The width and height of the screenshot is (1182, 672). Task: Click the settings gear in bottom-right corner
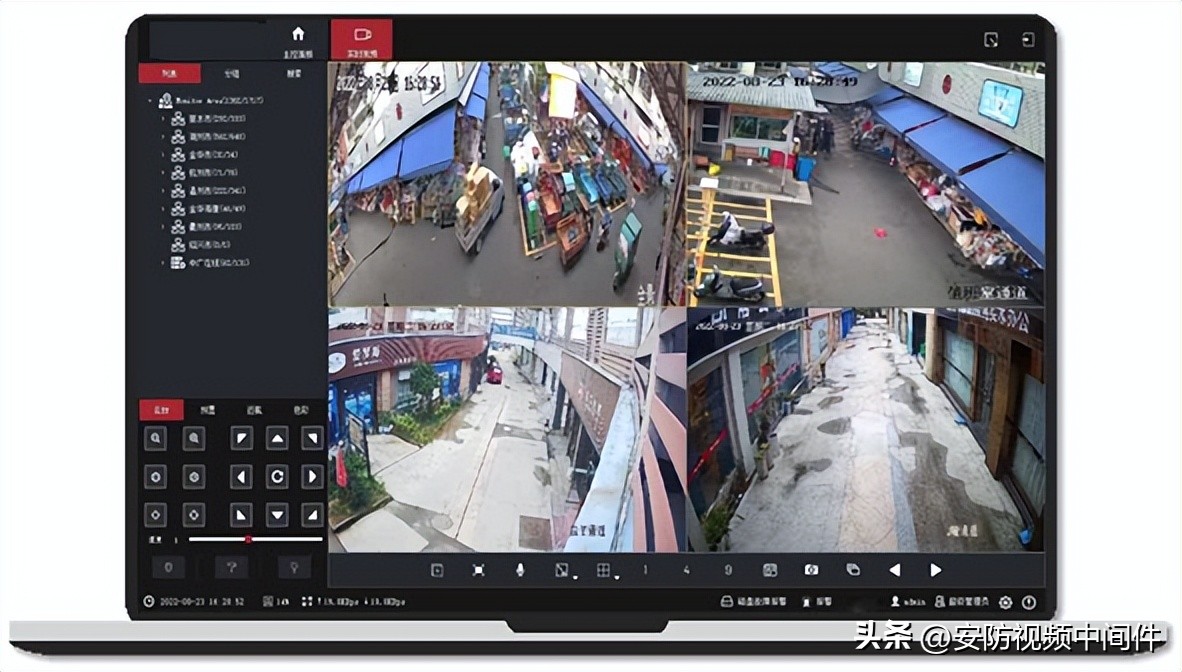tap(1005, 601)
